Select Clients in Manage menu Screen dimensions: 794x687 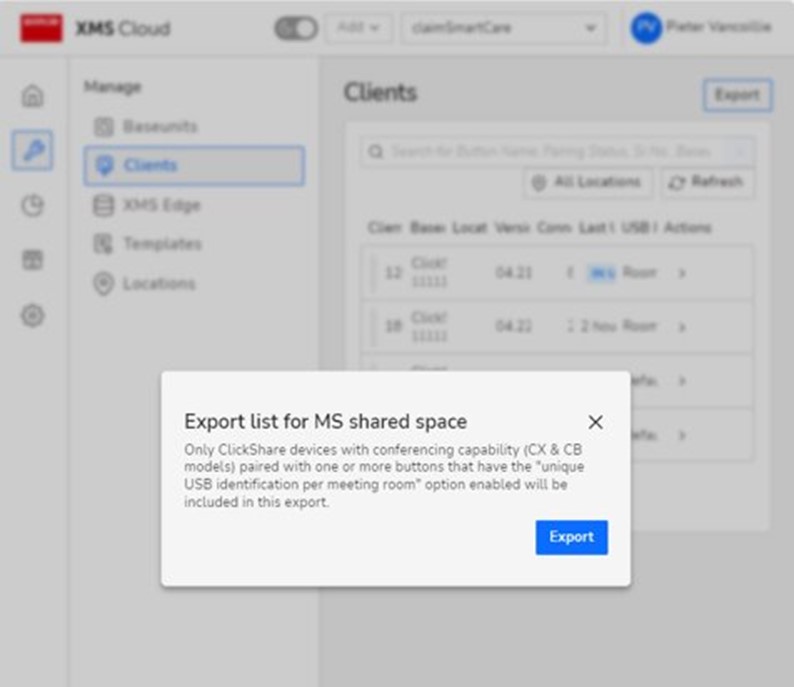tap(194, 166)
